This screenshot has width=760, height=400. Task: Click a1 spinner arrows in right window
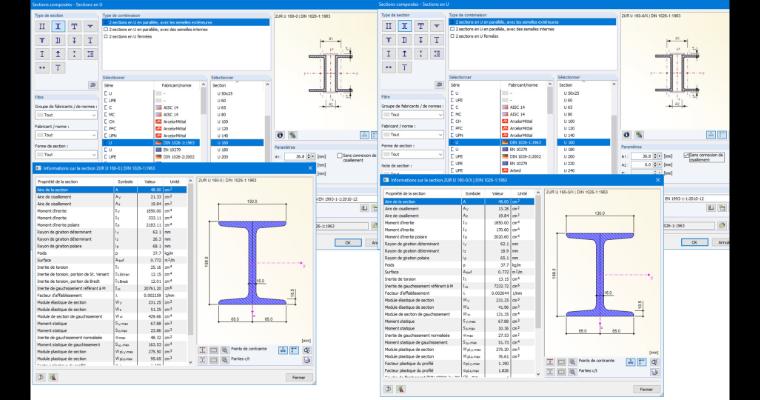657,156
